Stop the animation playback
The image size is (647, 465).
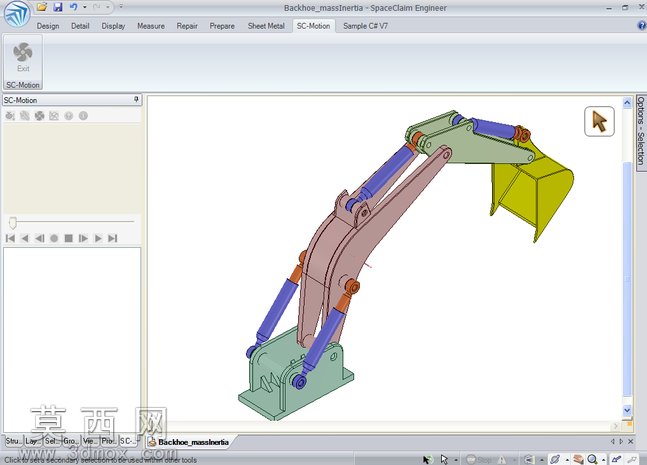[x=68, y=238]
